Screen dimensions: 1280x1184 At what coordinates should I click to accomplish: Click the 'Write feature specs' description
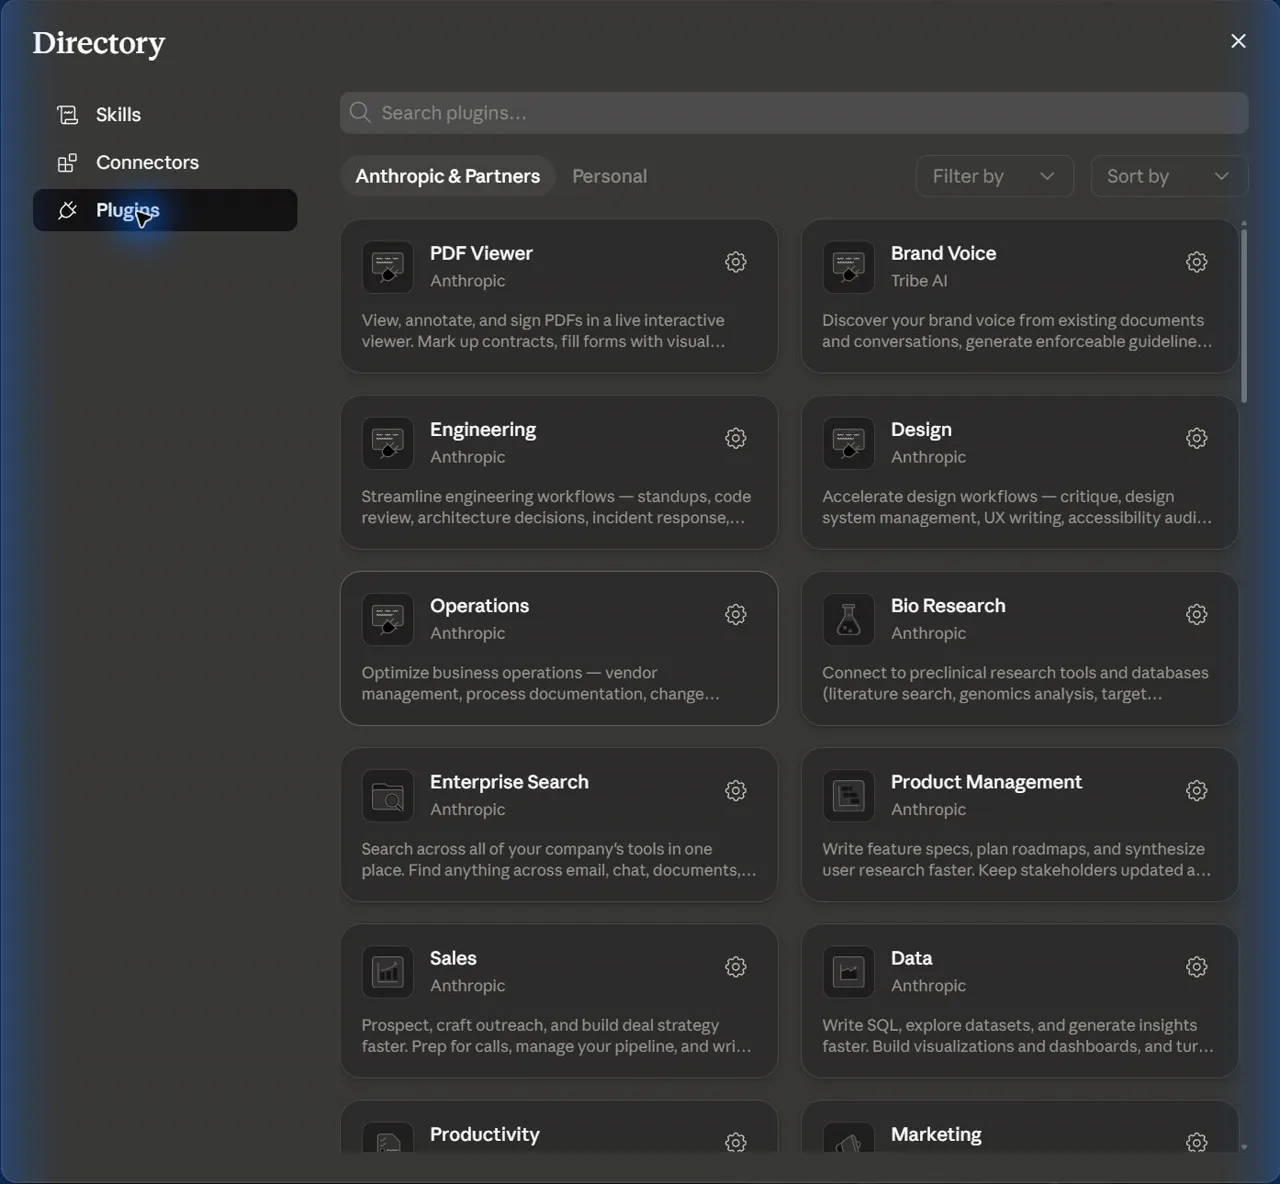[1016, 859]
